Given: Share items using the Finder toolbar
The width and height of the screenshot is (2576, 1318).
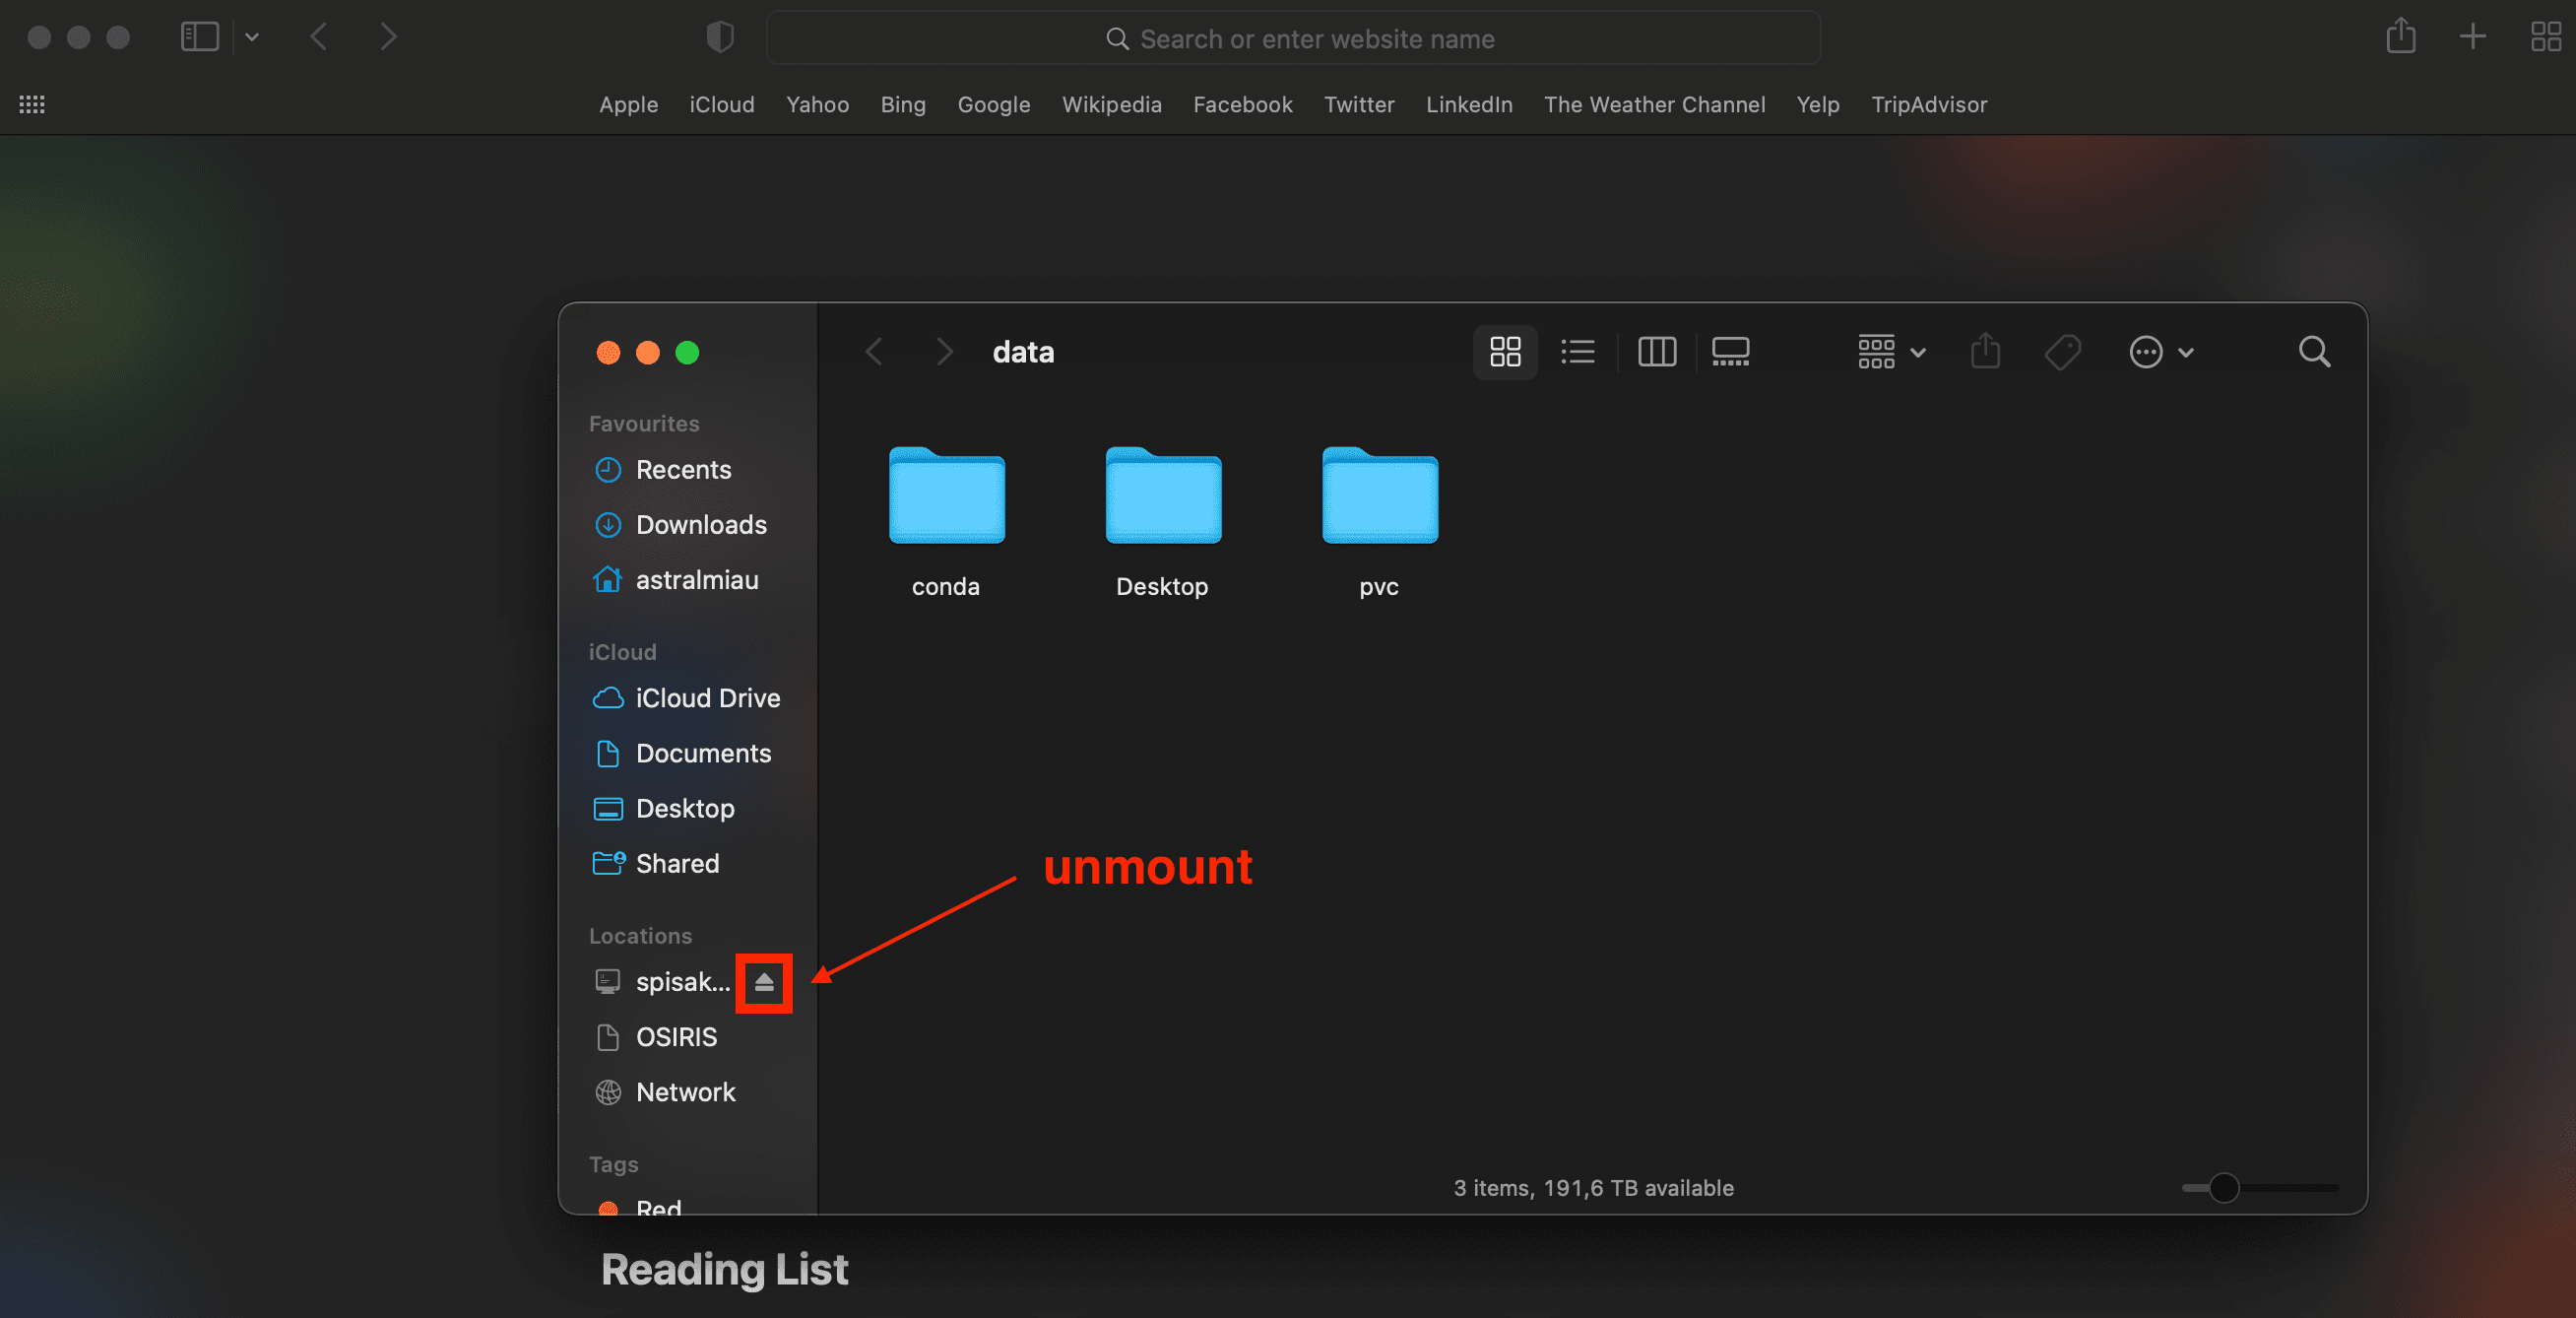Looking at the screenshot, I should tap(1986, 351).
